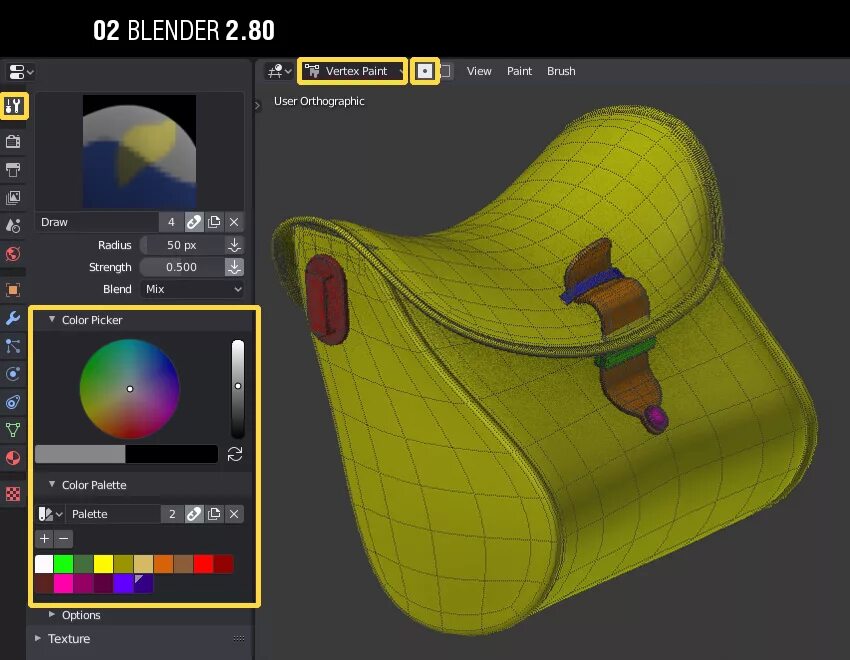Viewport: 850px width, 660px height.
Task: Open the Output properties tab
Action: pyautogui.click(x=13, y=170)
